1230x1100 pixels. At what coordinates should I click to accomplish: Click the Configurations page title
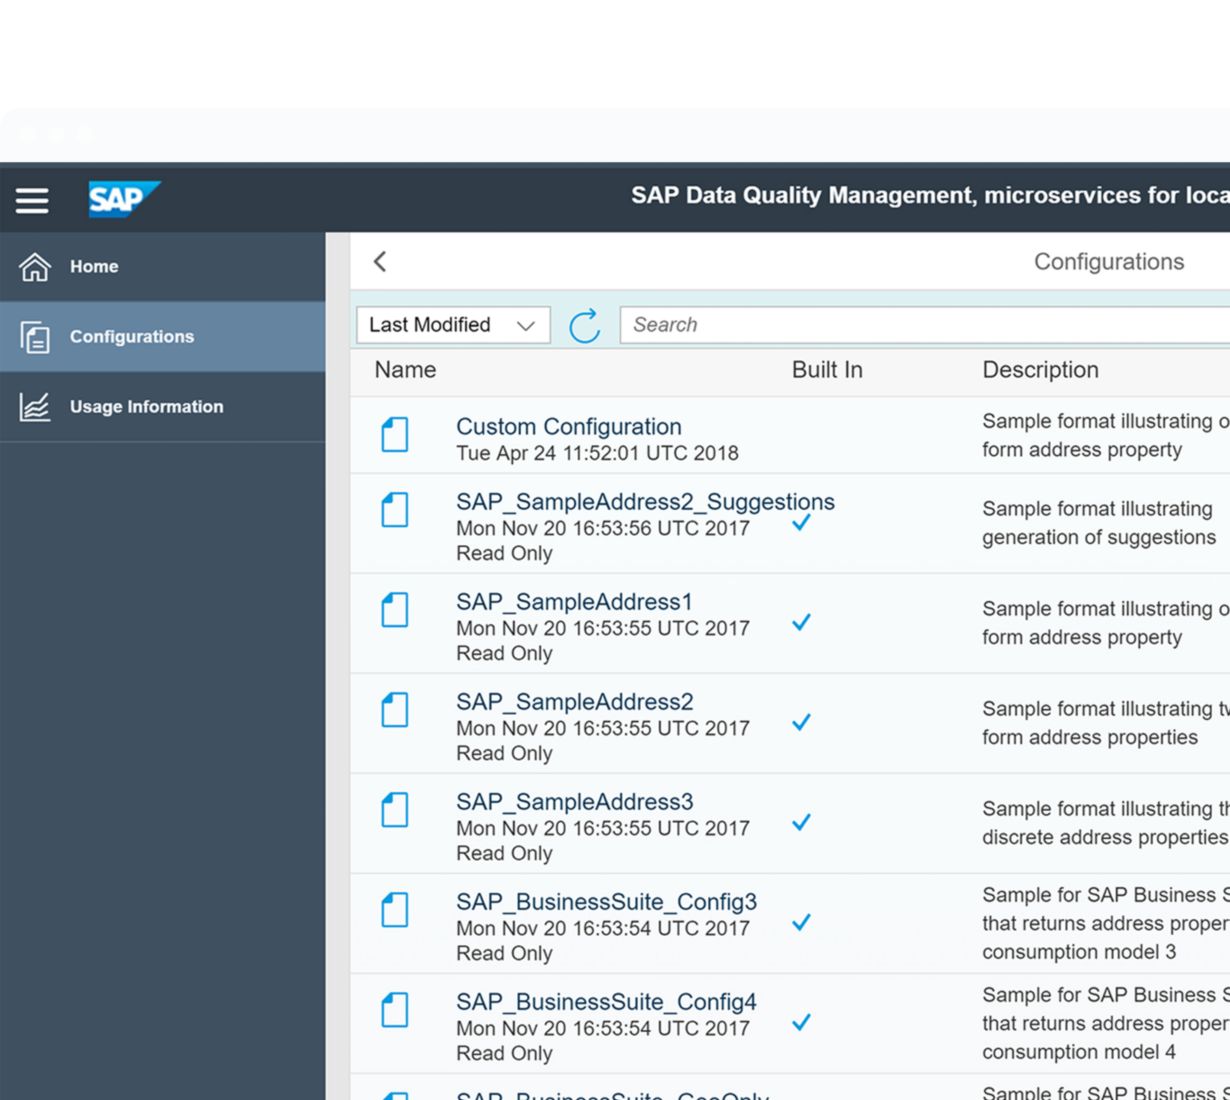click(x=1109, y=262)
